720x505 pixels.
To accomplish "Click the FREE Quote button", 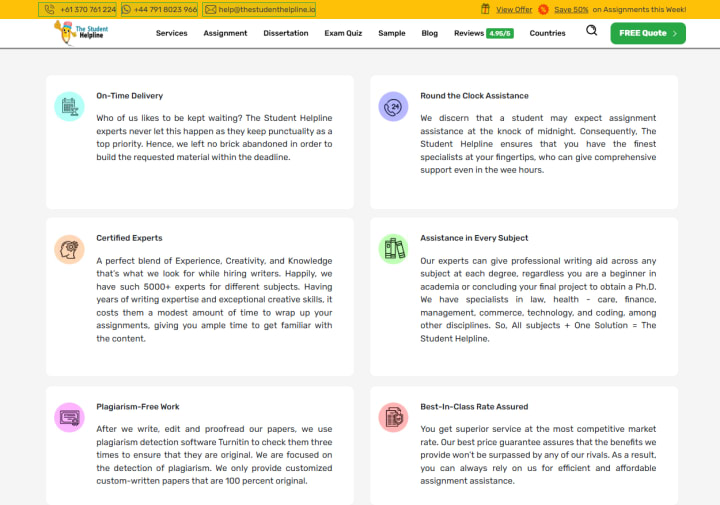I will 648,33.
